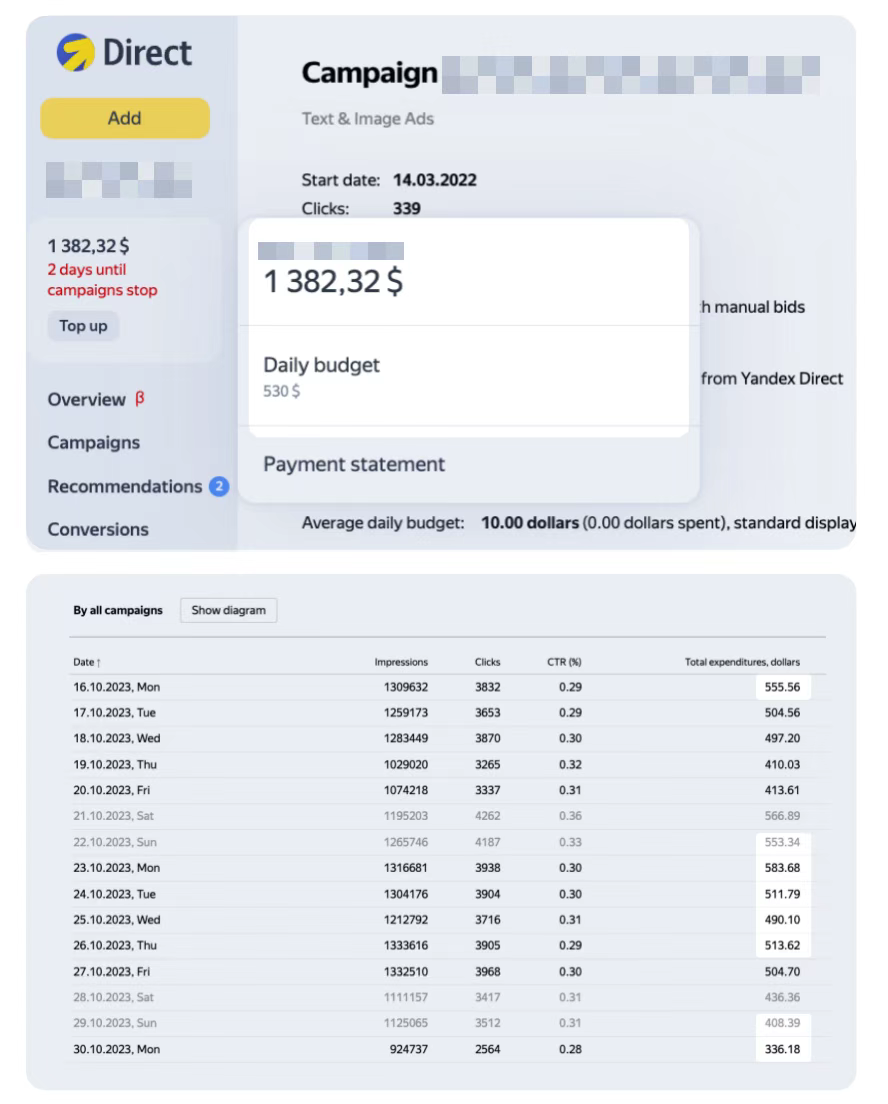Click the CTR value 0.32
The image size is (888, 1104).
pos(570,765)
